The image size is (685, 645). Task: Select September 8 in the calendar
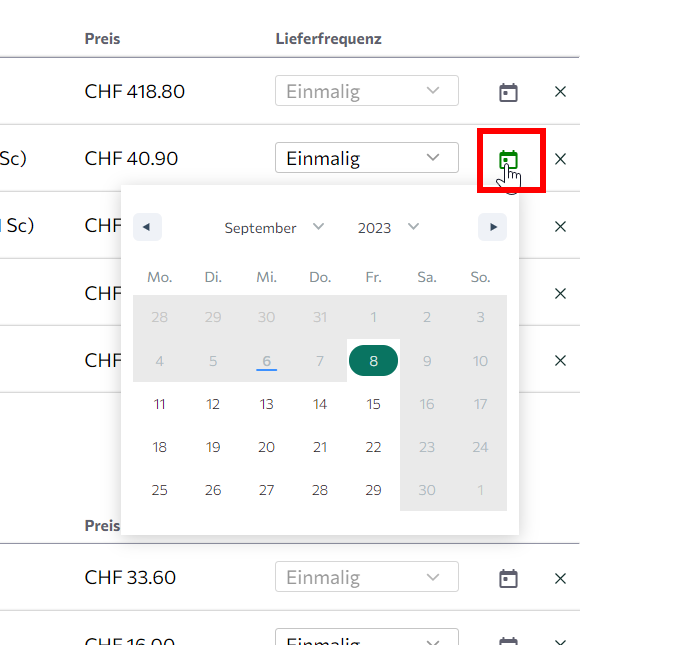click(x=373, y=361)
